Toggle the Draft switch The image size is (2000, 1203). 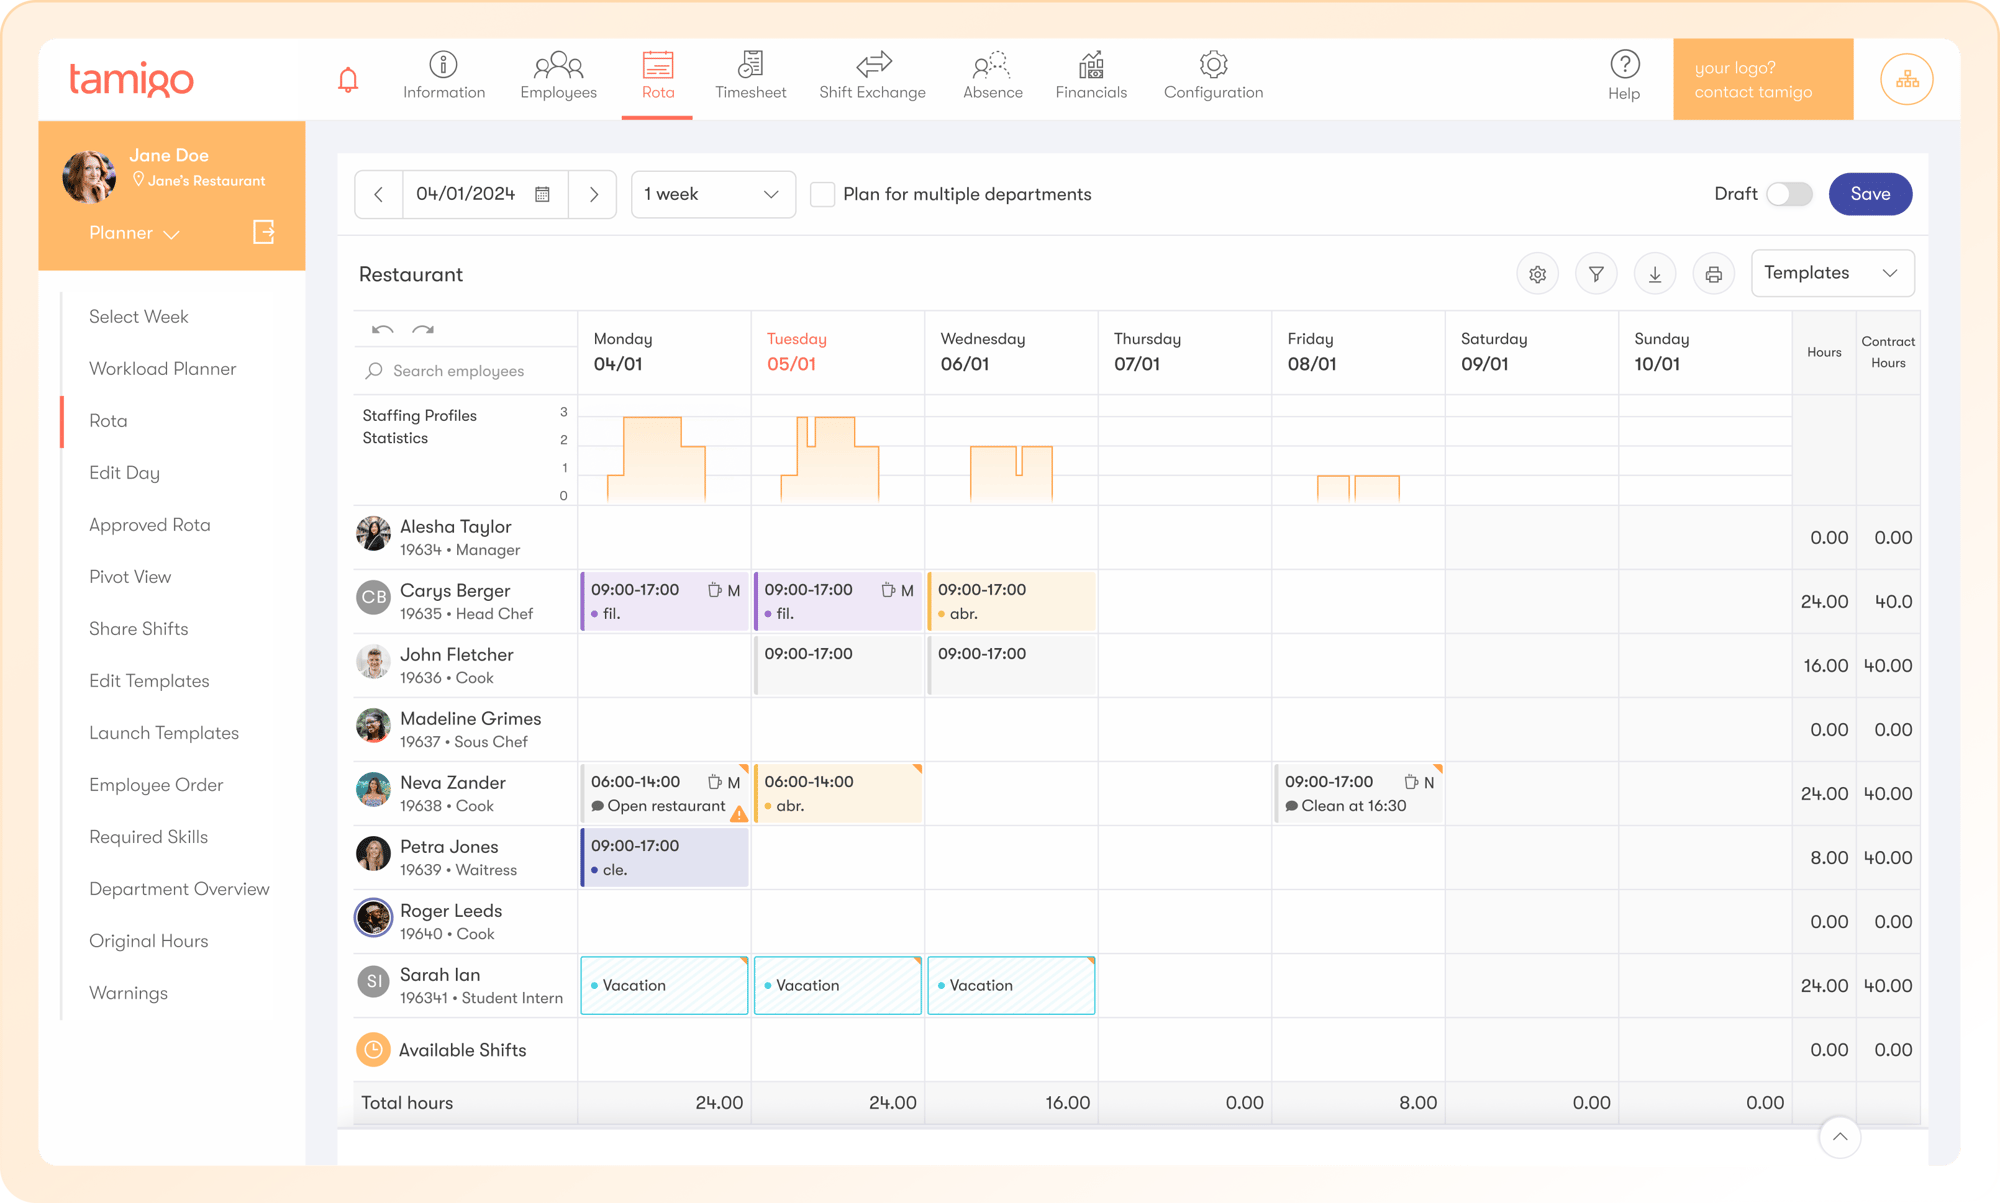click(x=1788, y=194)
